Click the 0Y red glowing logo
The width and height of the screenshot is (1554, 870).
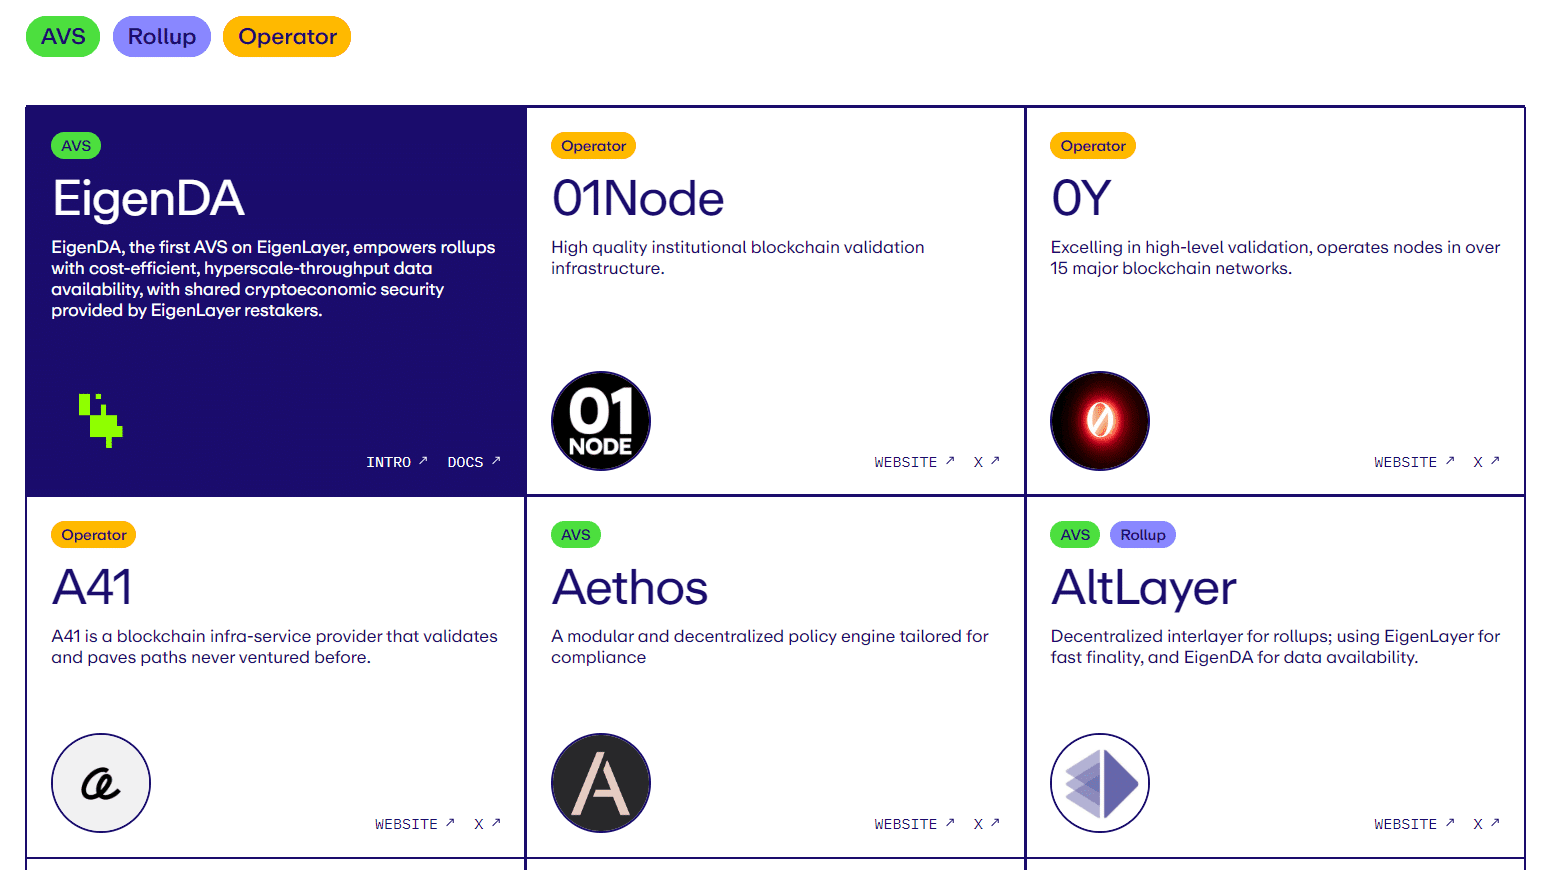1100,421
